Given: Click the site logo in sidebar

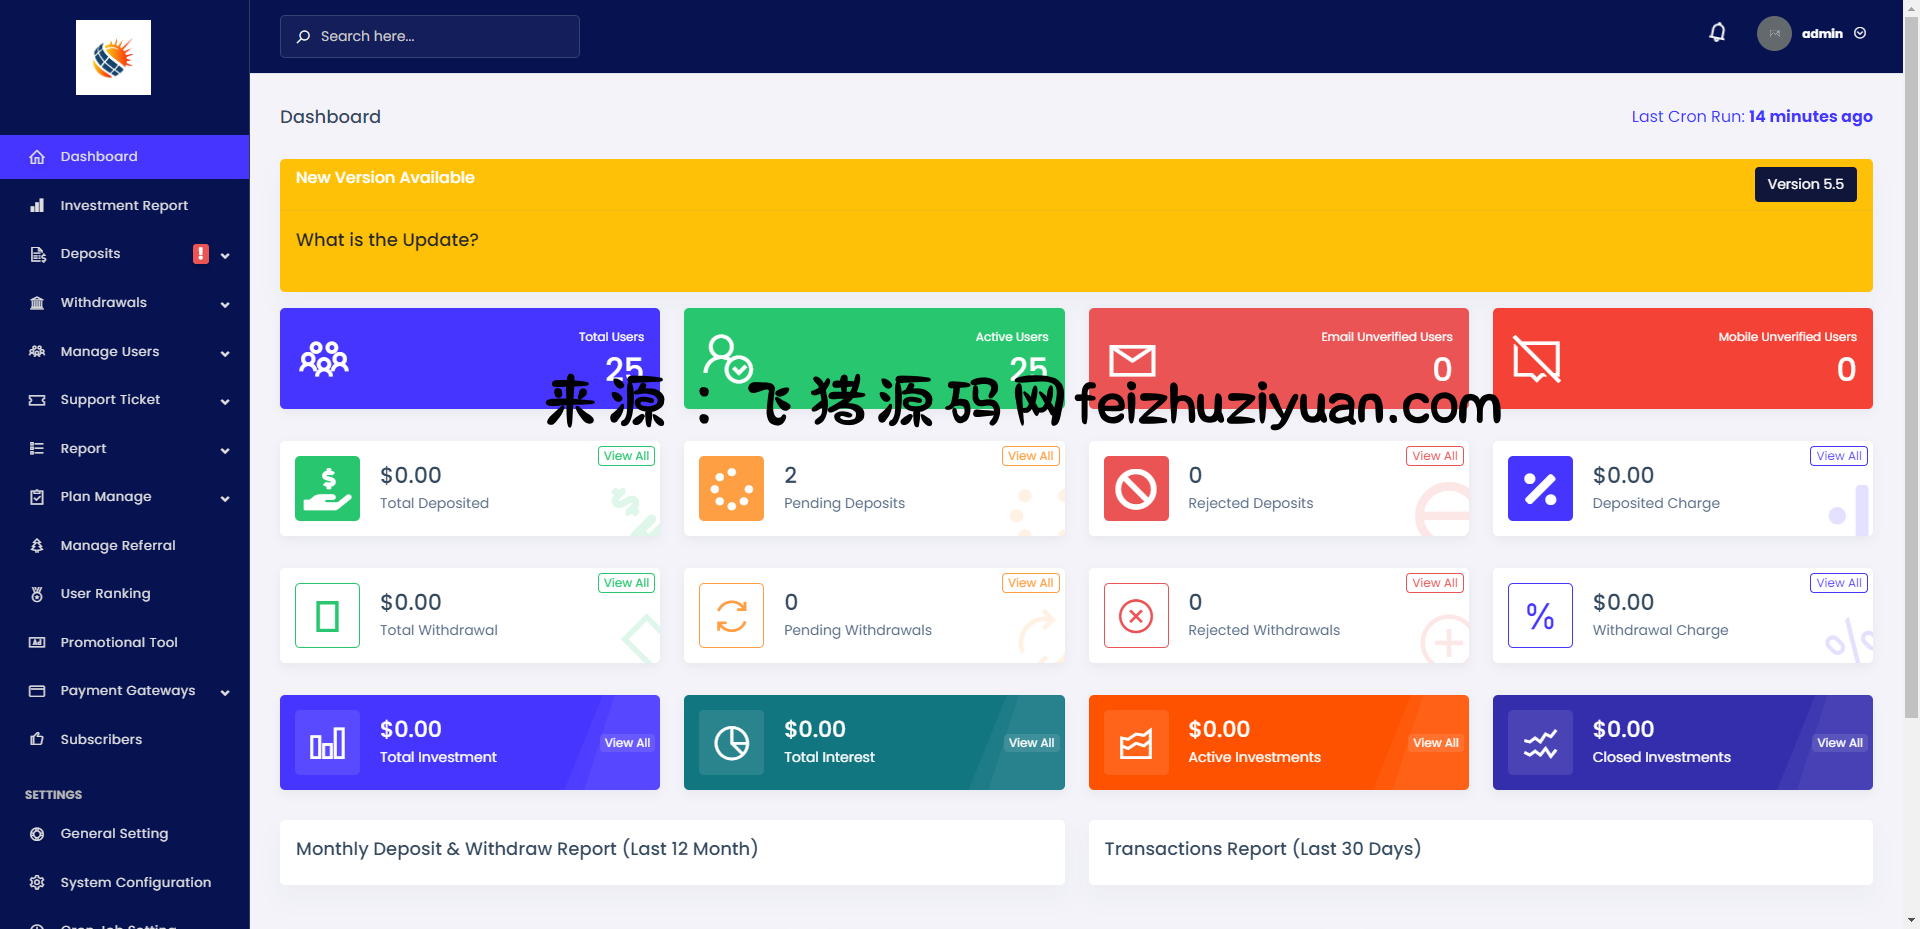Looking at the screenshot, I should pyautogui.click(x=113, y=58).
